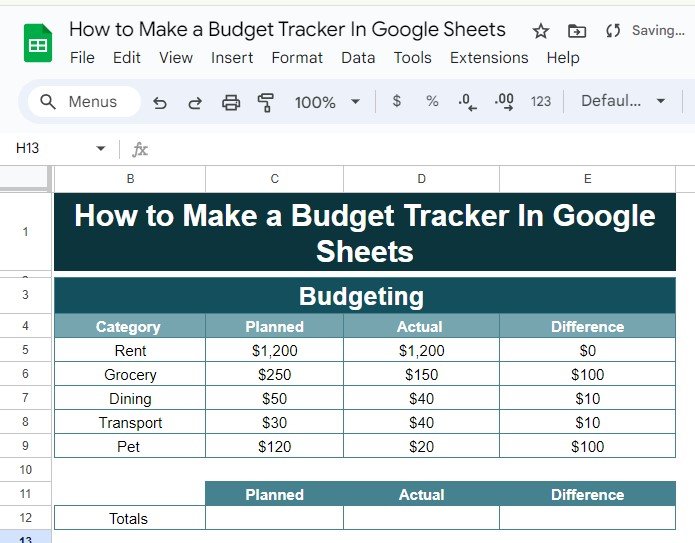695x543 pixels.
Task: Expand the name box dropdown arrow
Action: (101, 148)
